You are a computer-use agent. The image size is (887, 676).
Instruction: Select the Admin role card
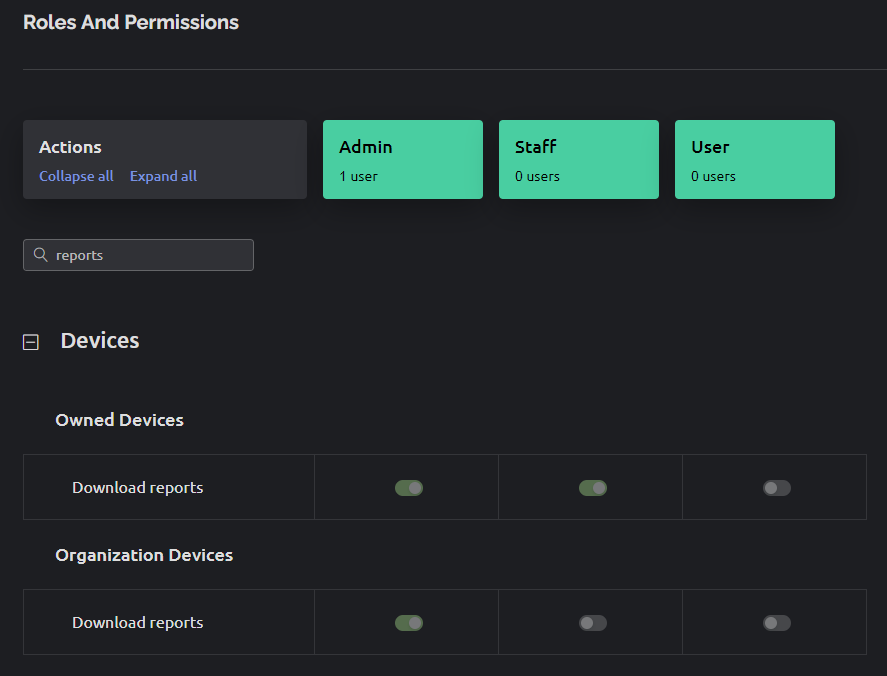(x=402, y=160)
